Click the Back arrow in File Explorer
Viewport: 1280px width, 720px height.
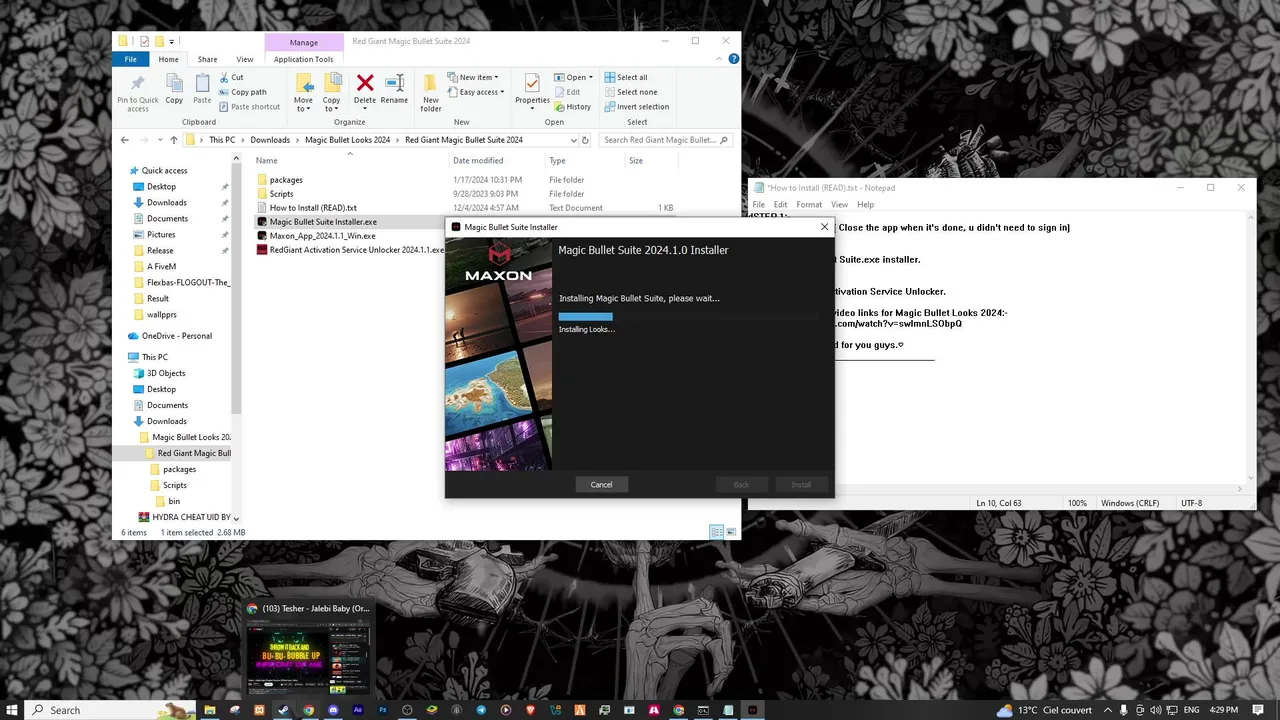tap(124, 140)
